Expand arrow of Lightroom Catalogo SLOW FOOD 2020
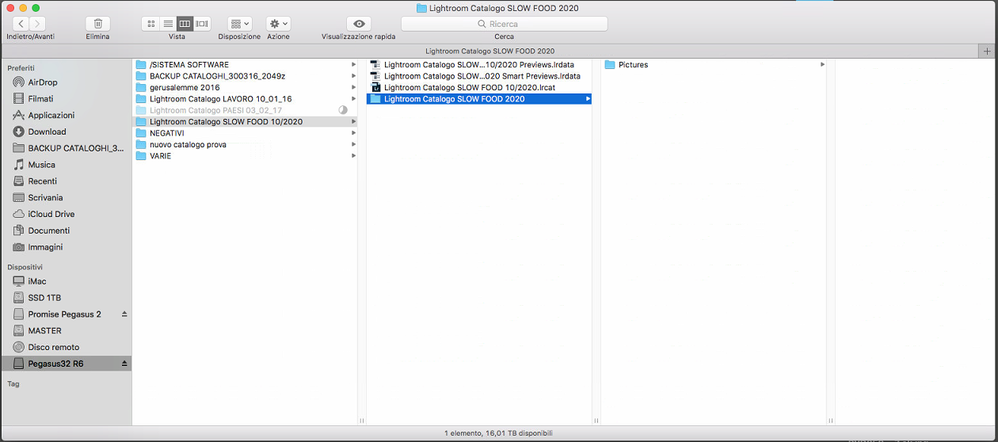 (587, 99)
